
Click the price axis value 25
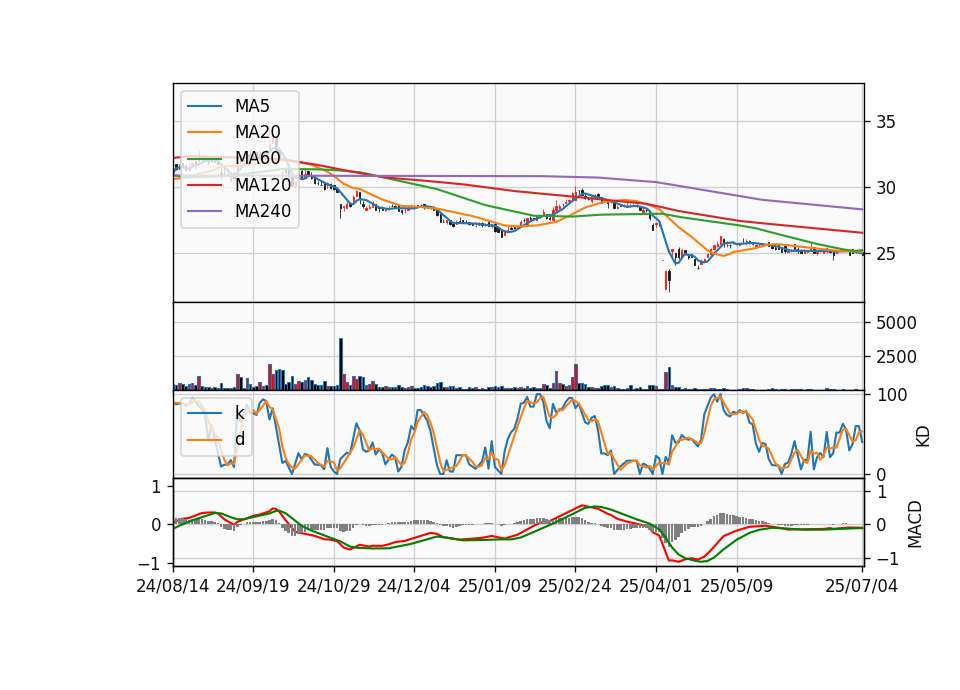pyautogui.click(x=885, y=253)
